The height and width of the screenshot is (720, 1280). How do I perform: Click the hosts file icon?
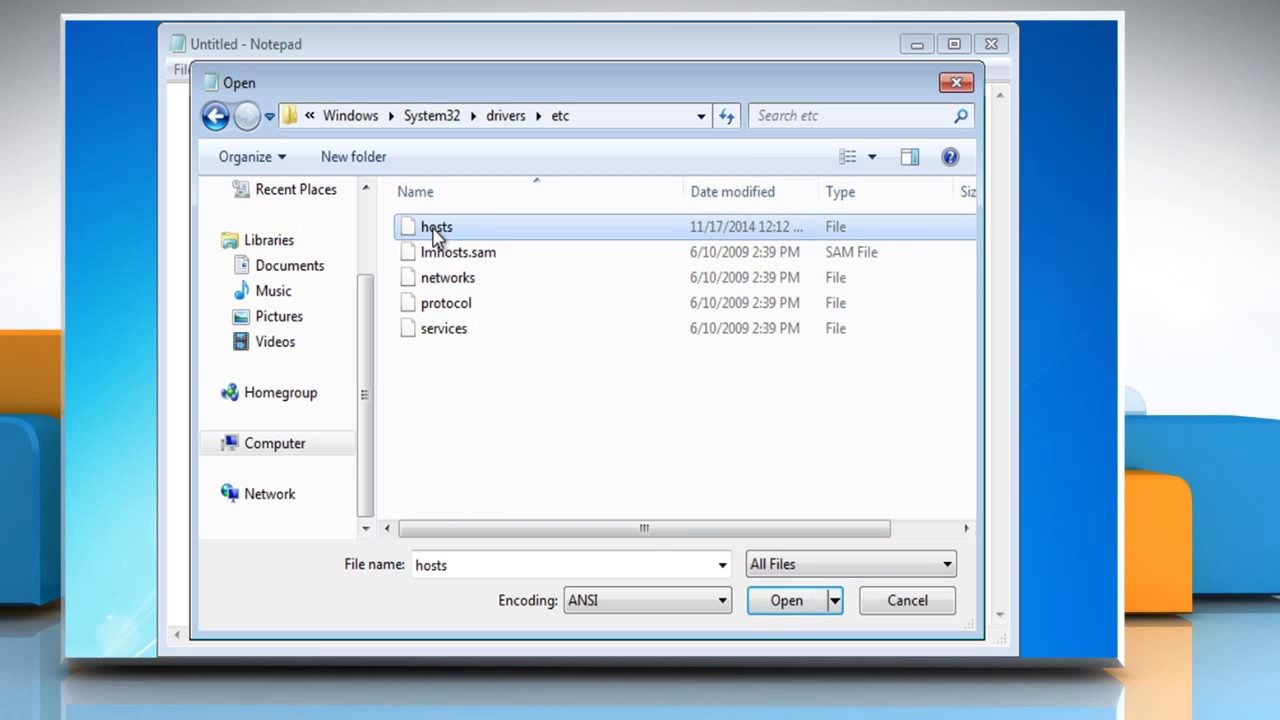[x=407, y=227]
